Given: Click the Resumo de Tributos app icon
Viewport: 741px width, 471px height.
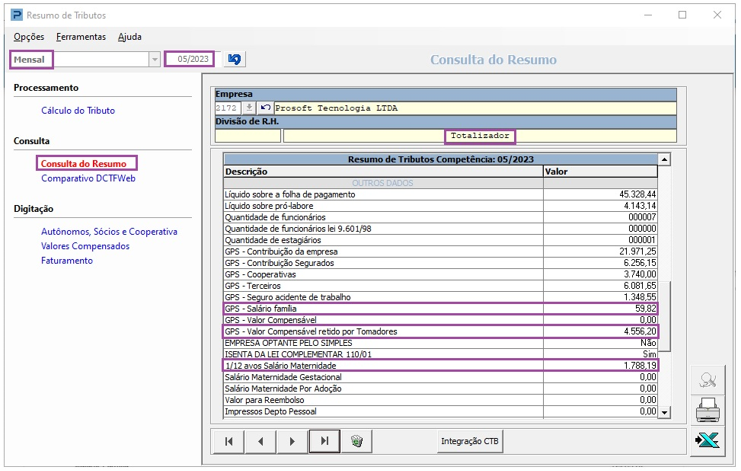Looking at the screenshot, I should pos(17,15).
